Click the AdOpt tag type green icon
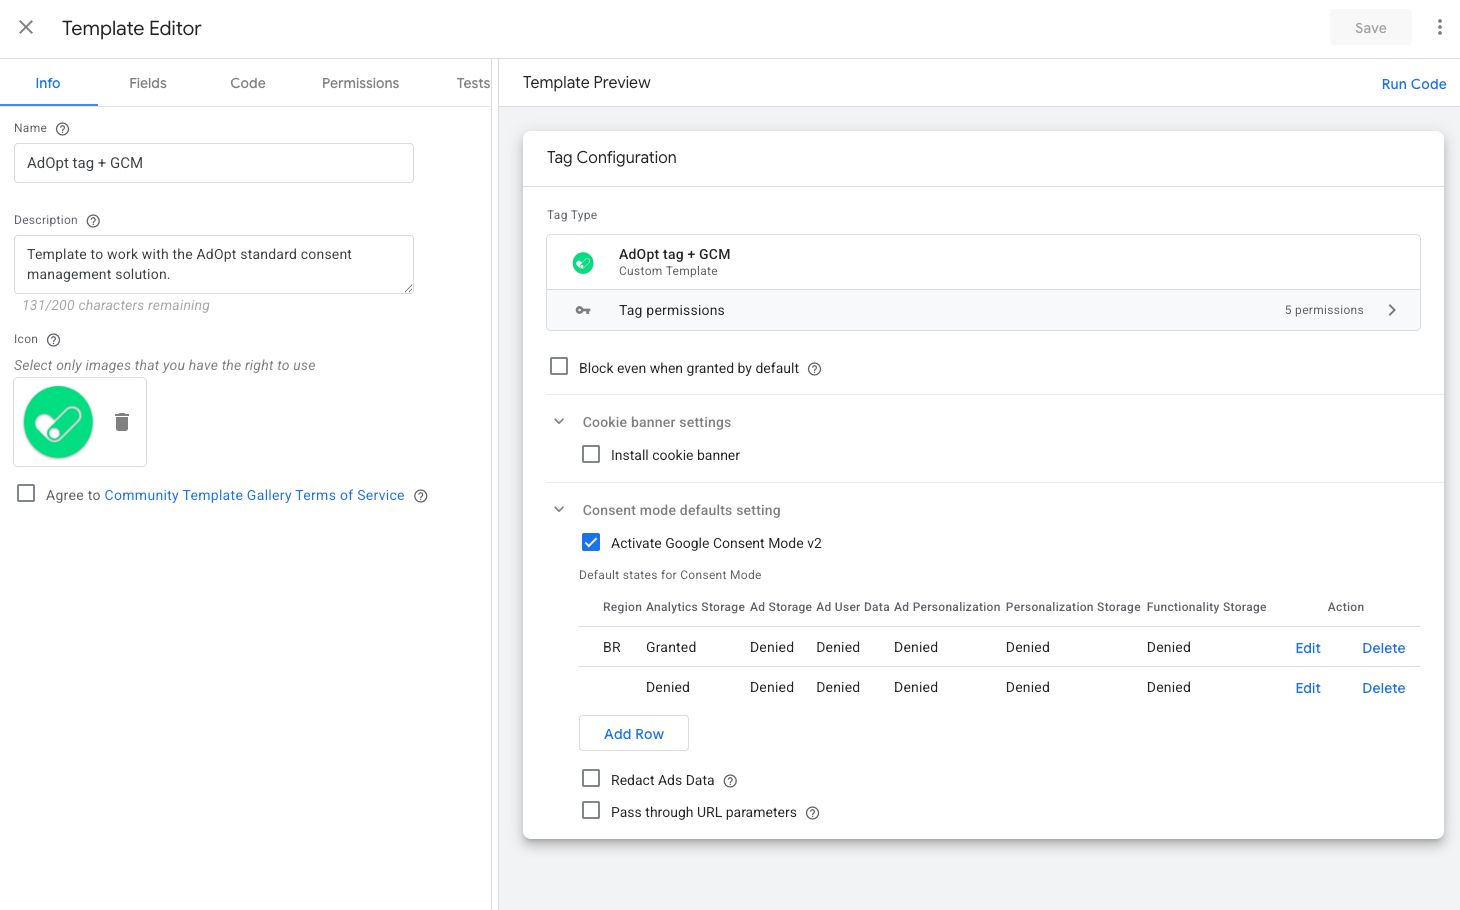 click(x=583, y=263)
